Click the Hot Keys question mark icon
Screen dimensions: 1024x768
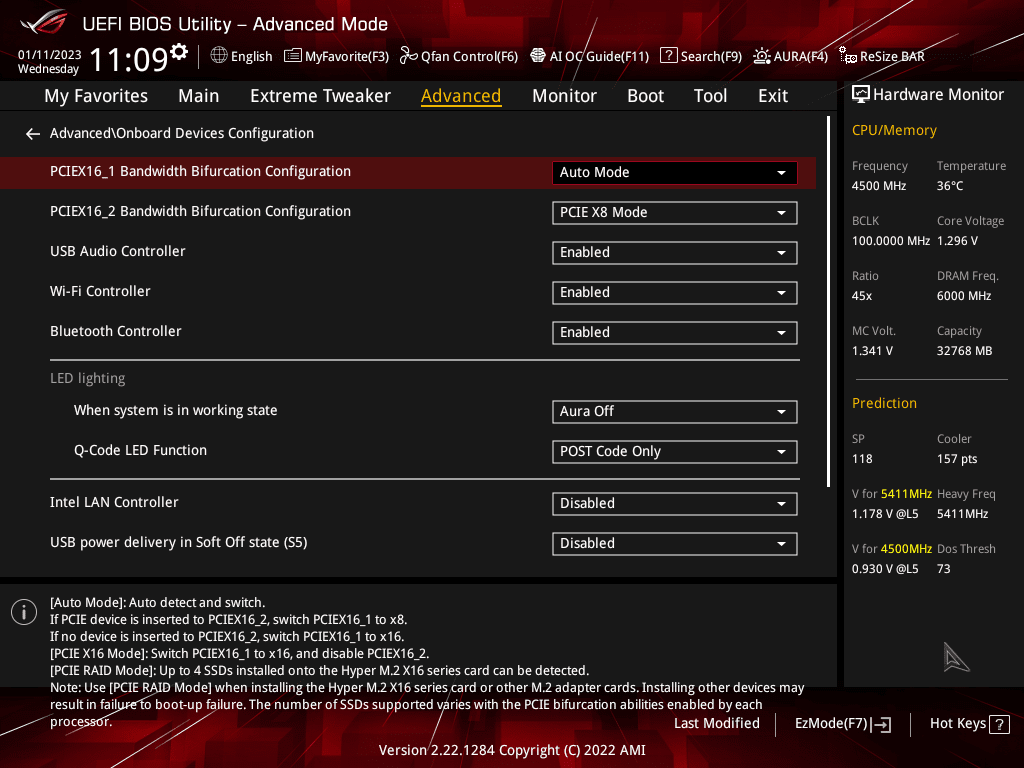pos(999,724)
